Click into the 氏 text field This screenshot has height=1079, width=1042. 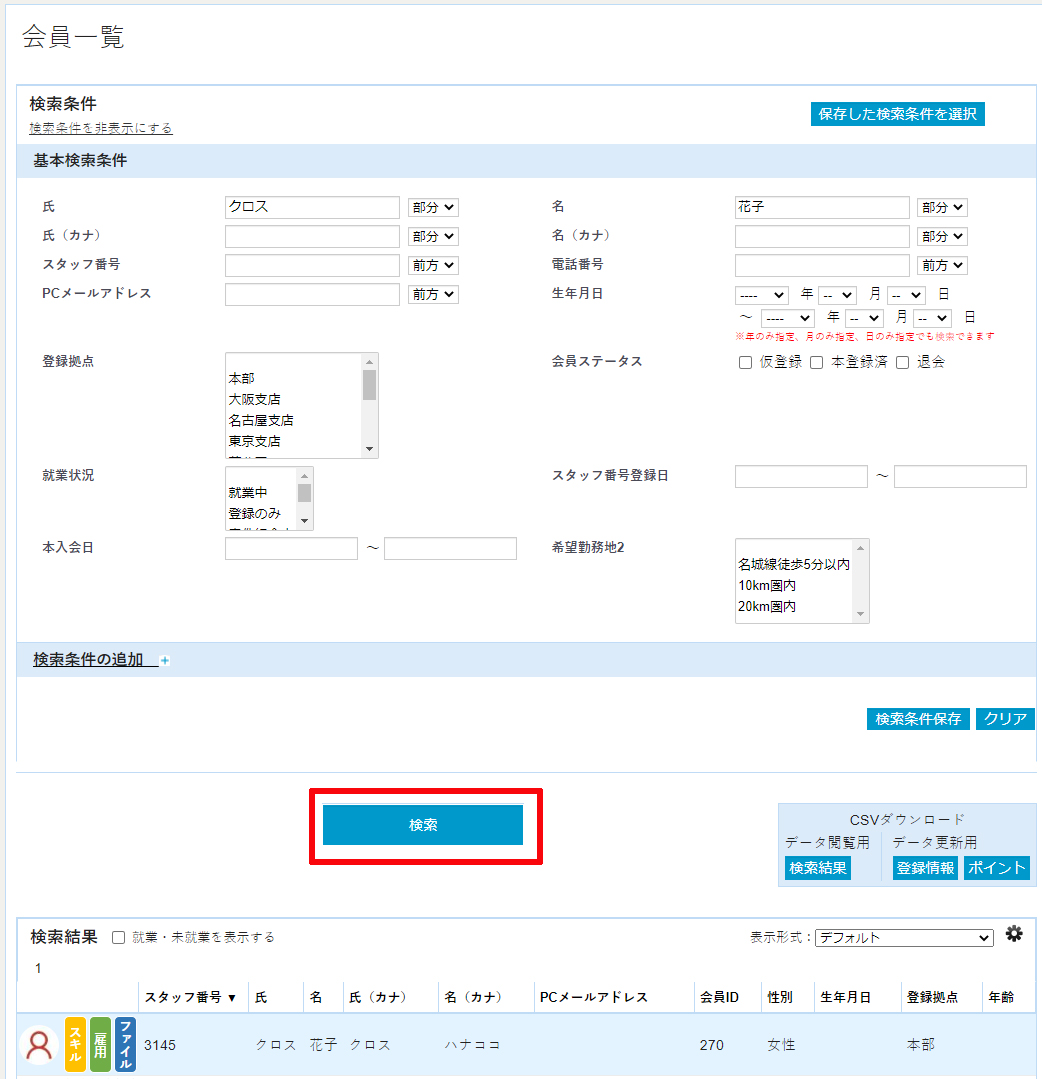(x=312, y=207)
